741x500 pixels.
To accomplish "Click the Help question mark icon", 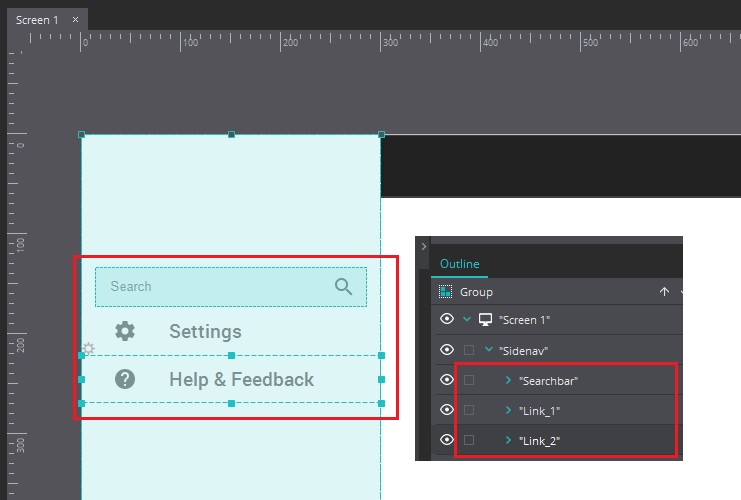I will pyautogui.click(x=125, y=379).
